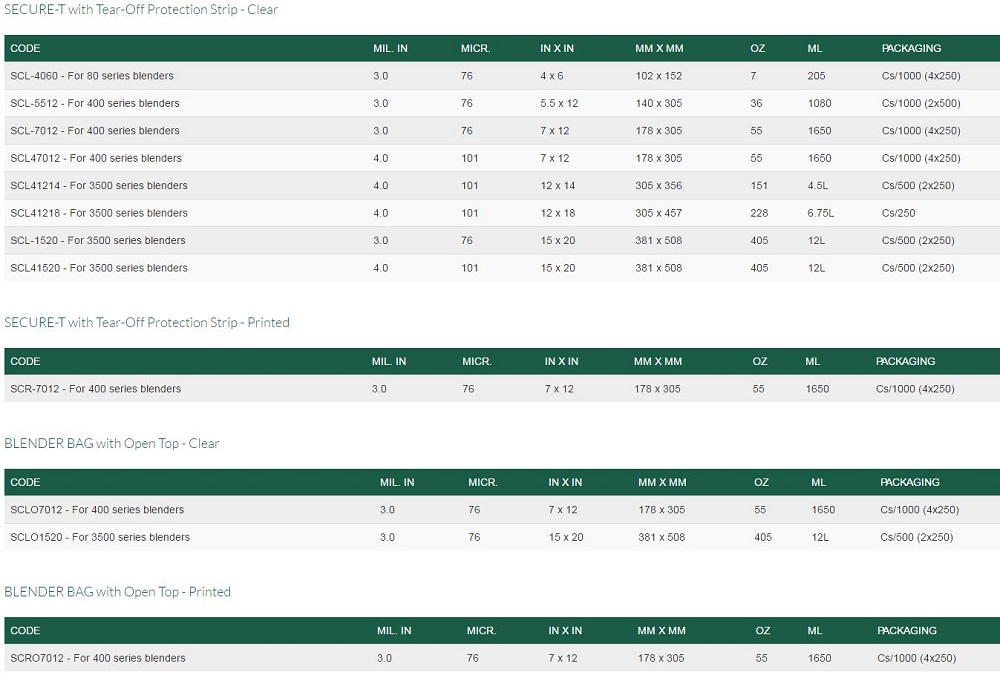The width and height of the screenshot is (1000, 675).
Task: Select "SCL-4060 - For 80 series blenders" code
Action: (x=92, y=76)
